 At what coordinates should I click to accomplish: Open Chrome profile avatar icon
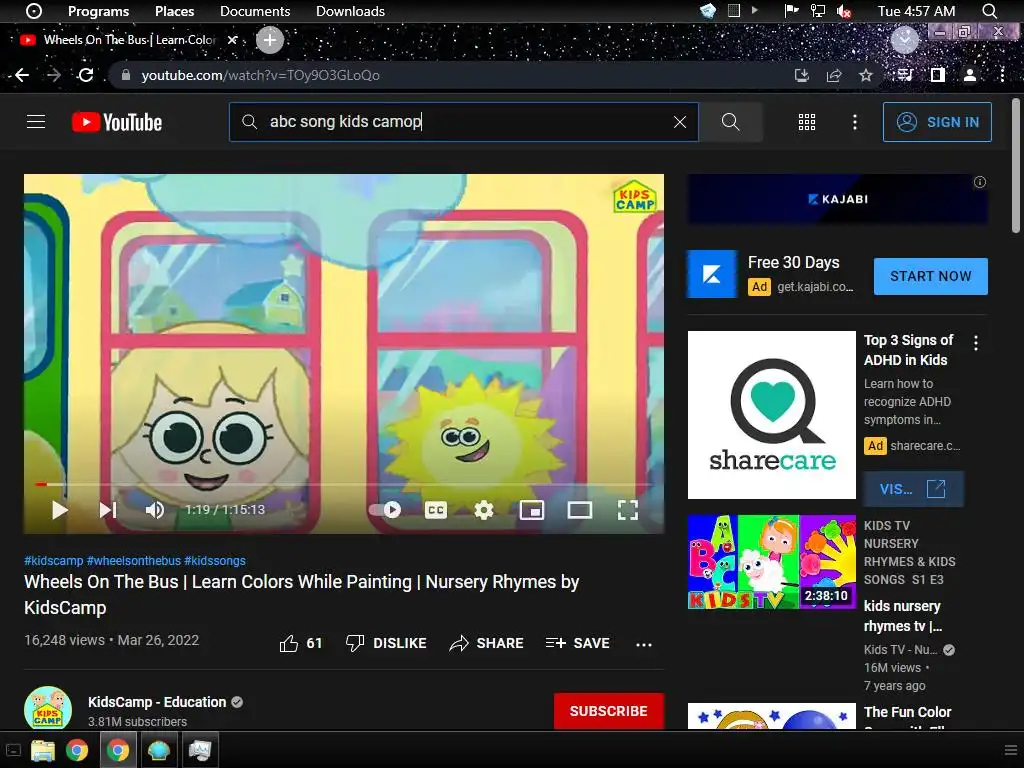970,75
